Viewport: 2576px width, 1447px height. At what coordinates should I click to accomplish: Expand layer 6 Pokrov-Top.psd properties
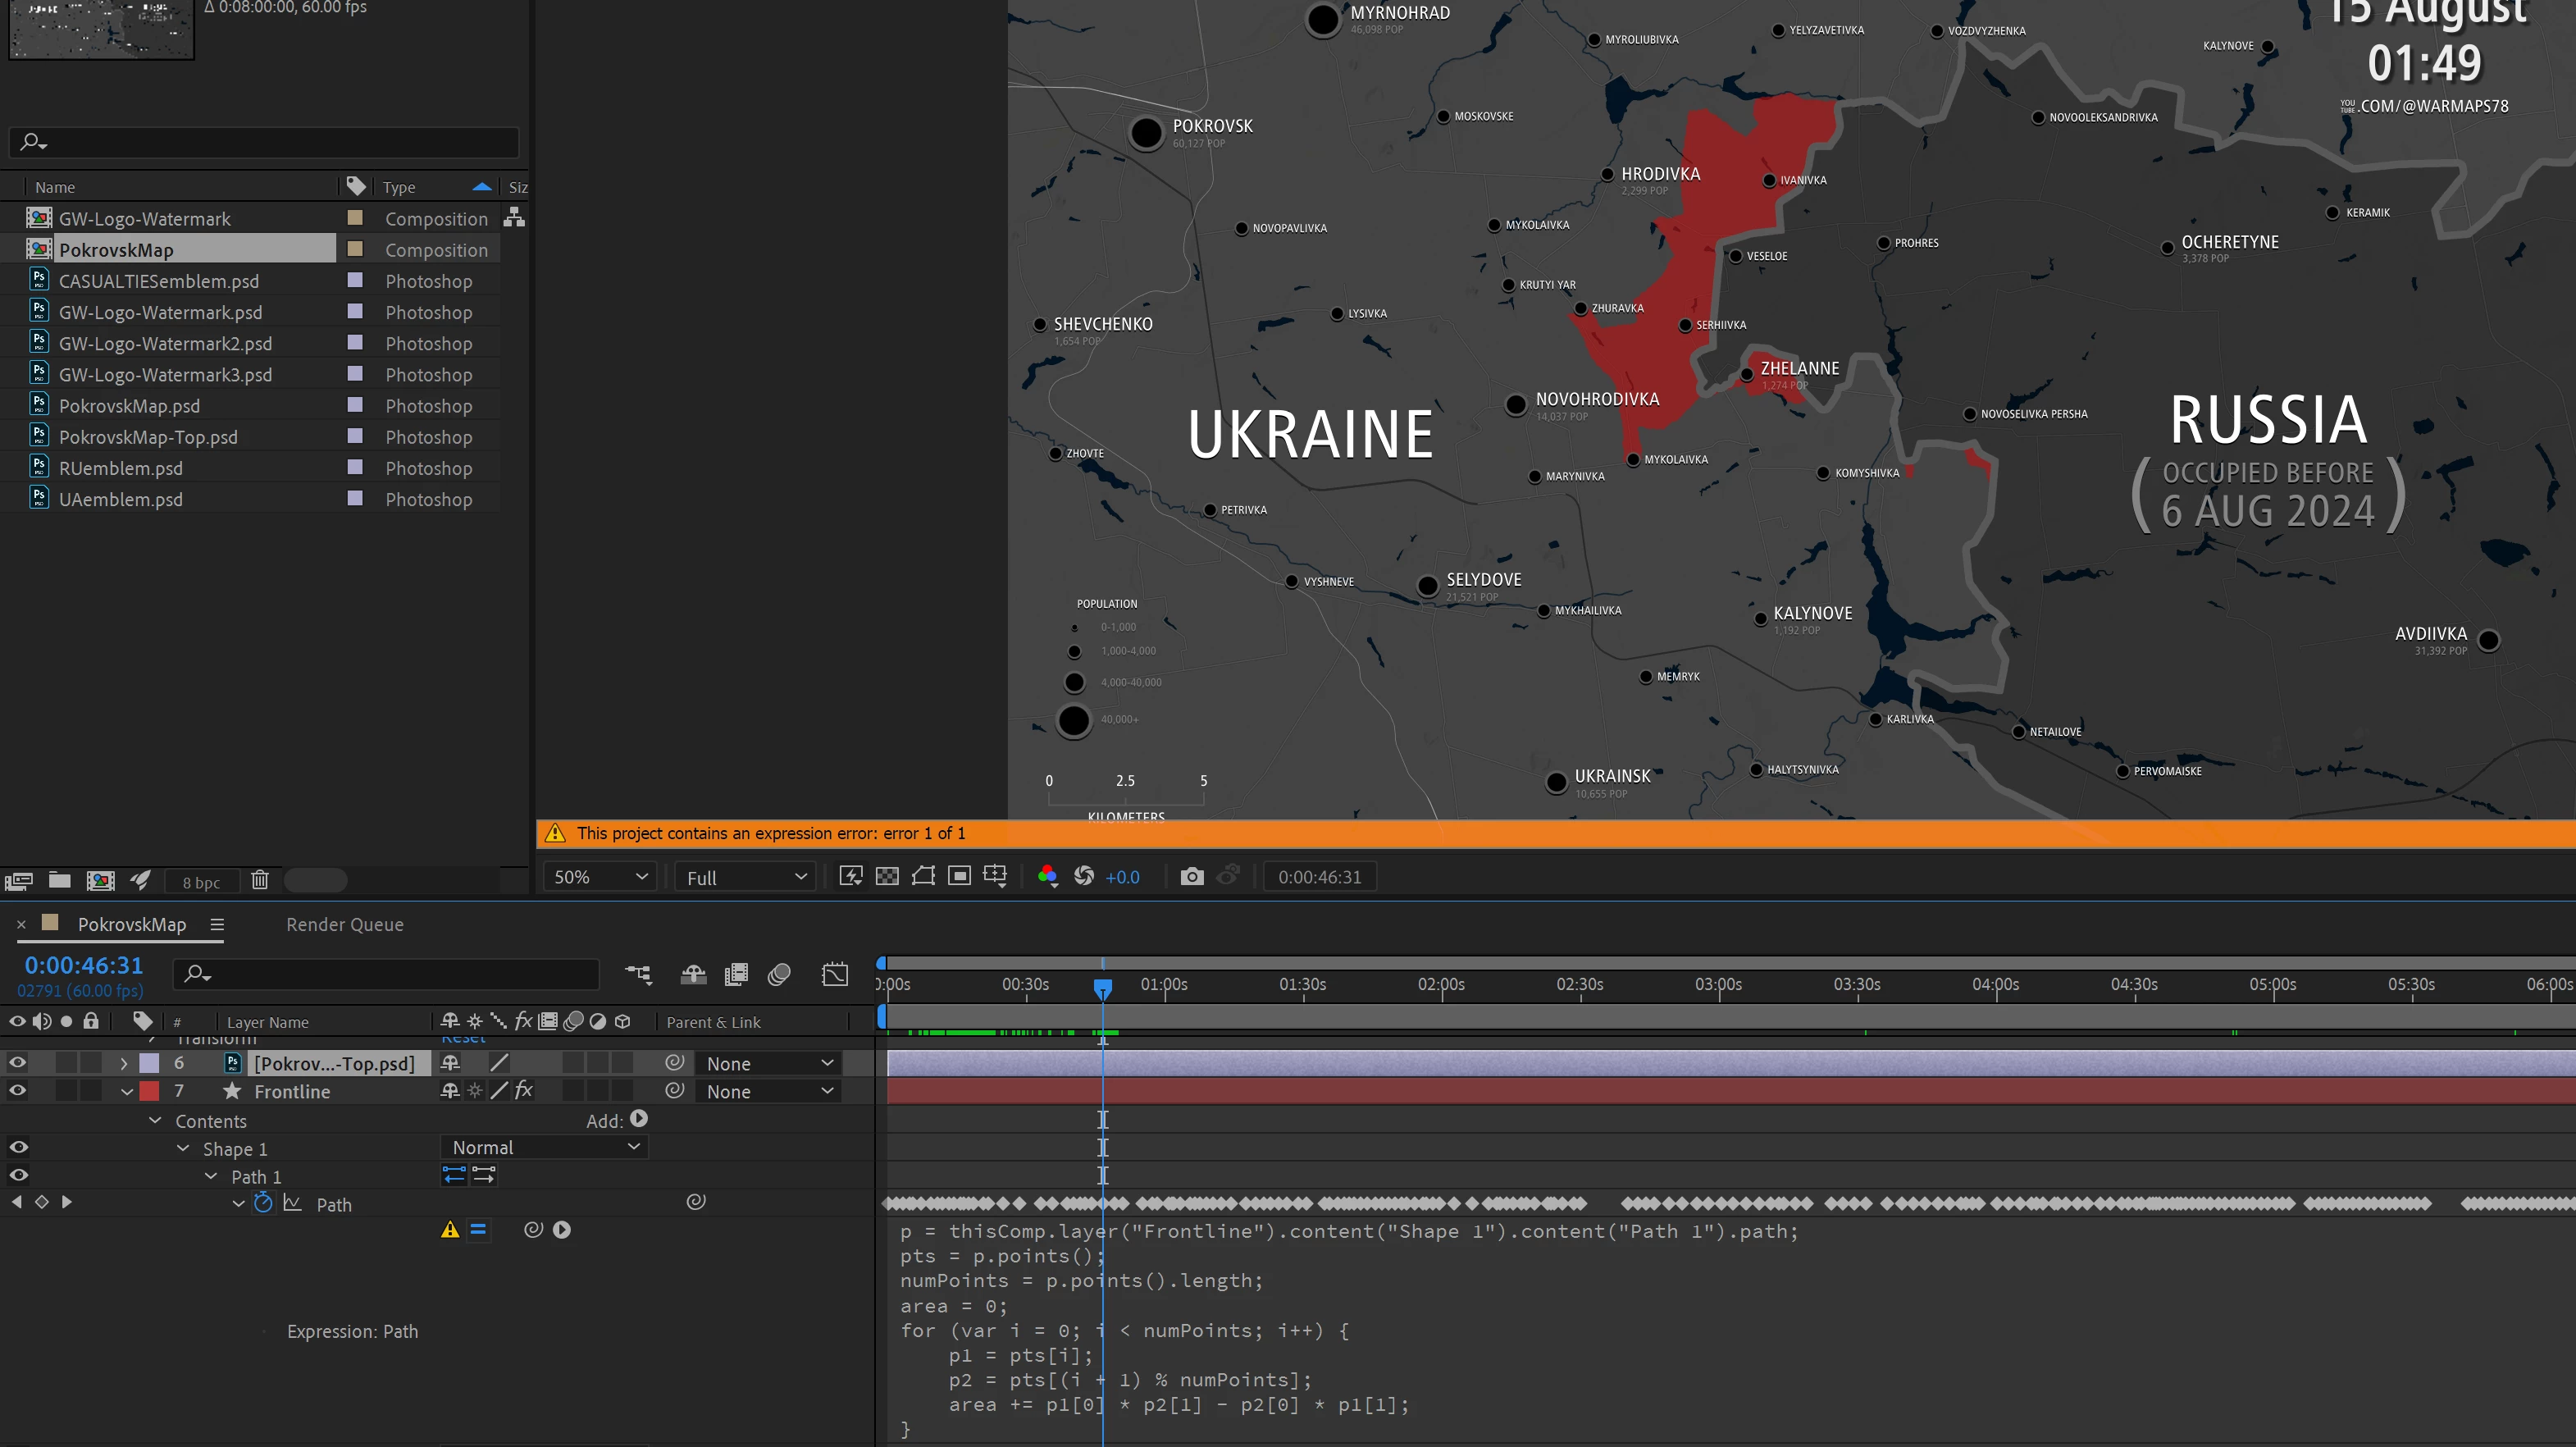pyautogui.click(x=124, y=1064)
